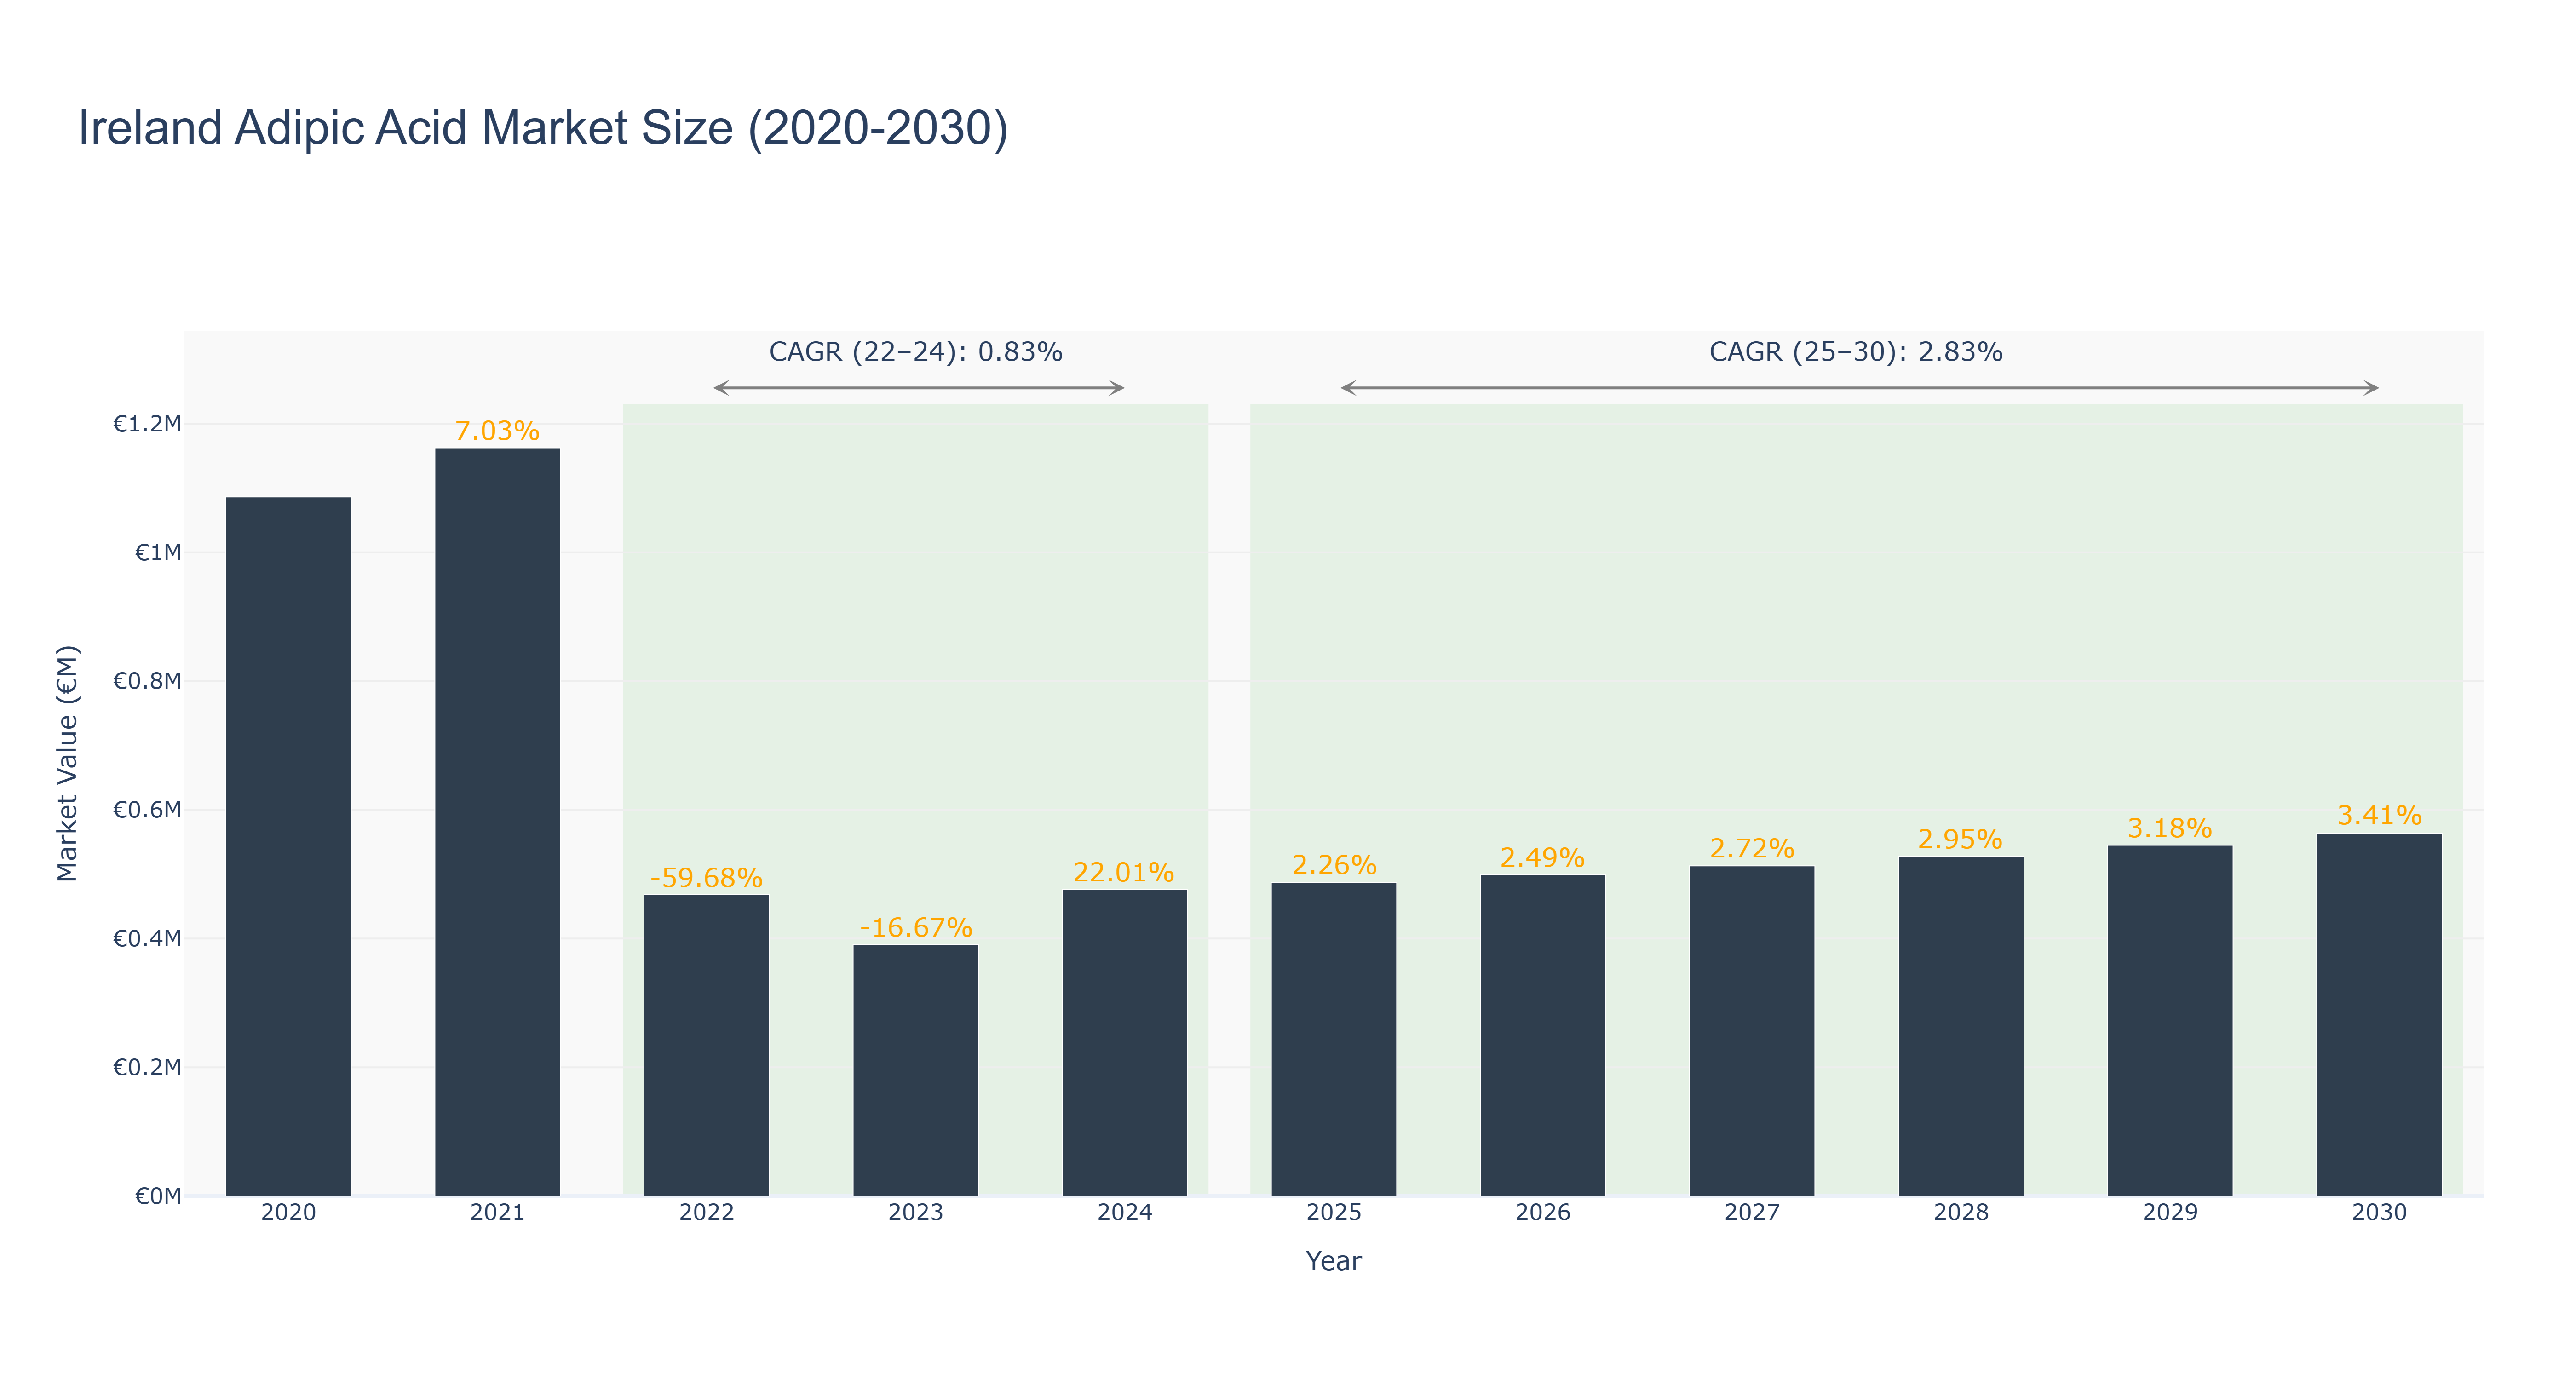Click the 7.03% growth label

pos(497,431)
